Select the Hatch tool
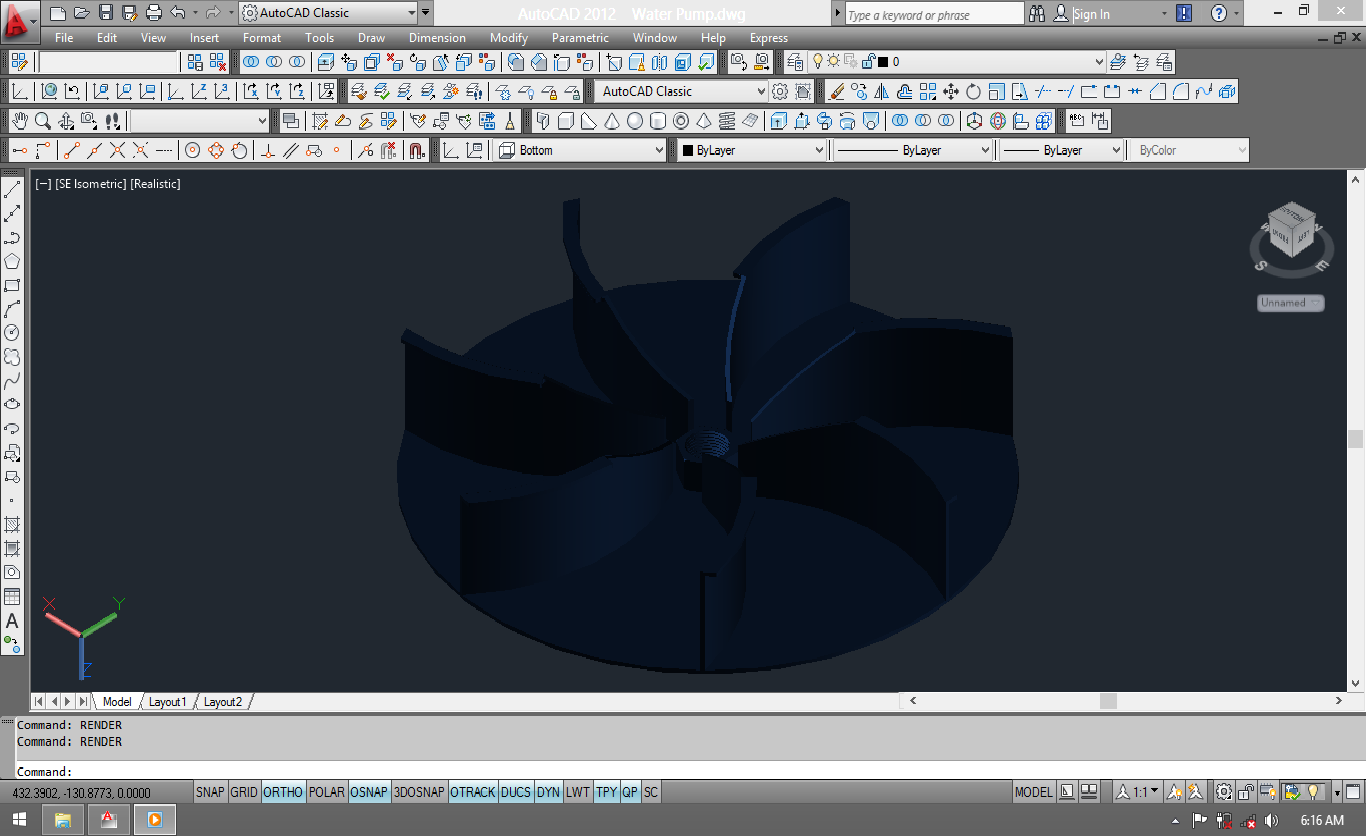This screenshot has height=836, width=1366. [12, 524]
